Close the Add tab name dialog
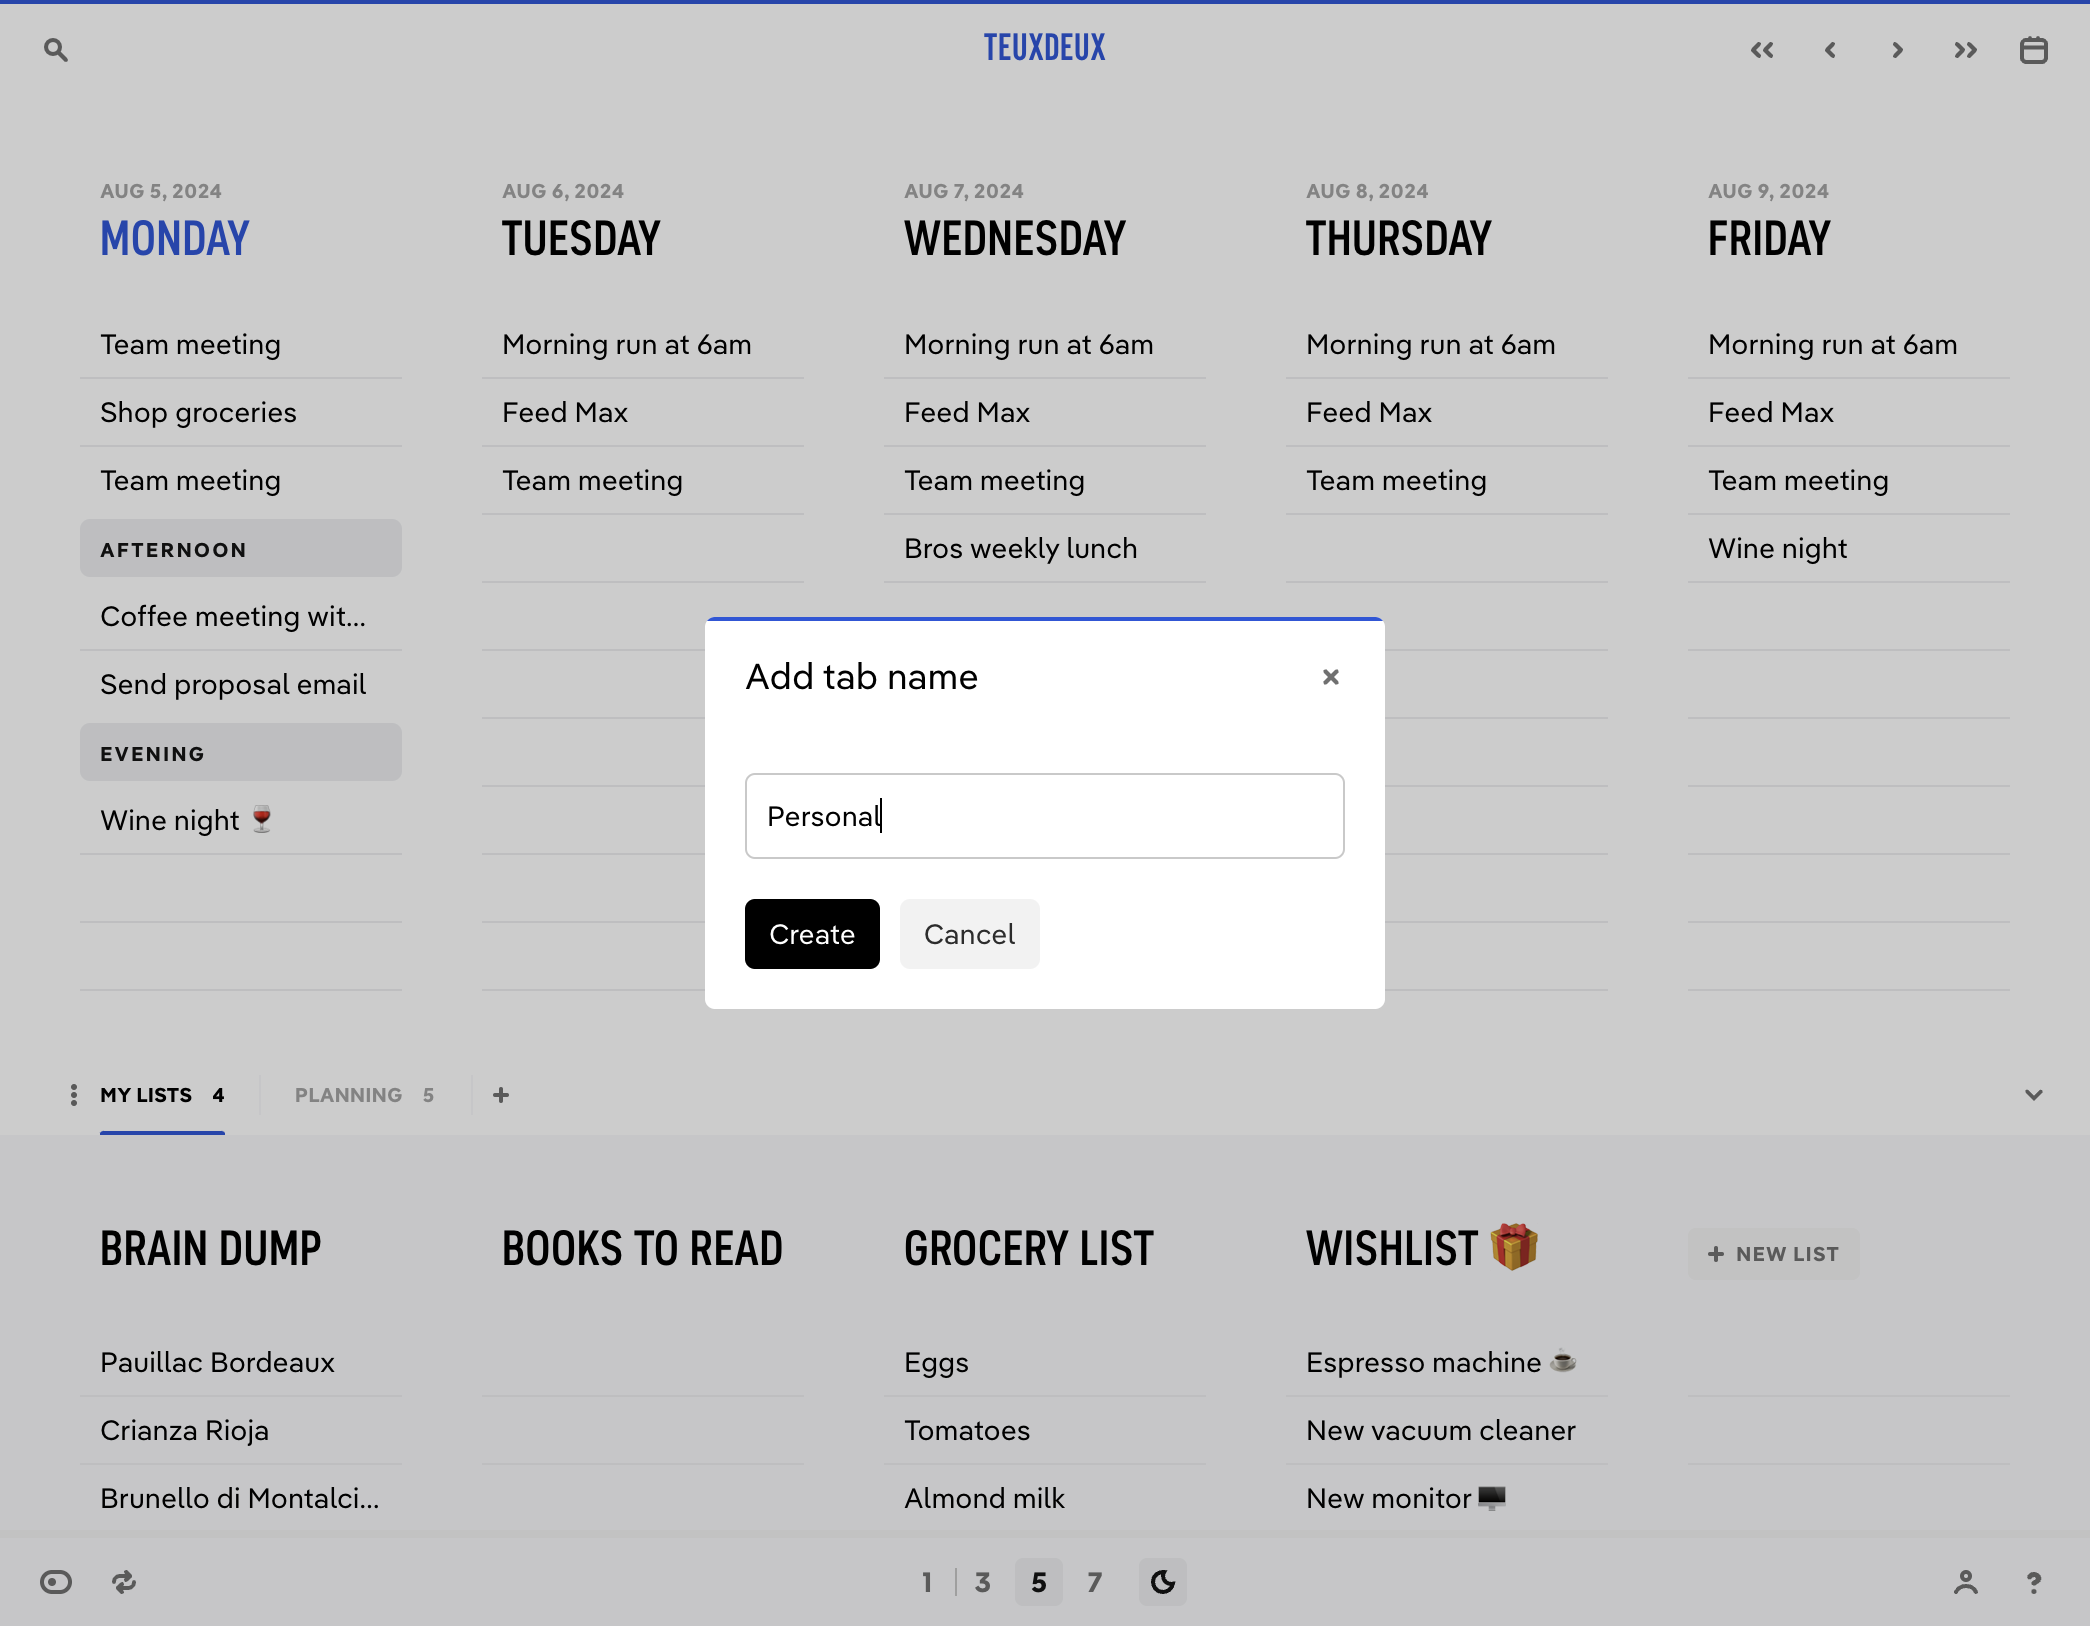 point(1331,677)
